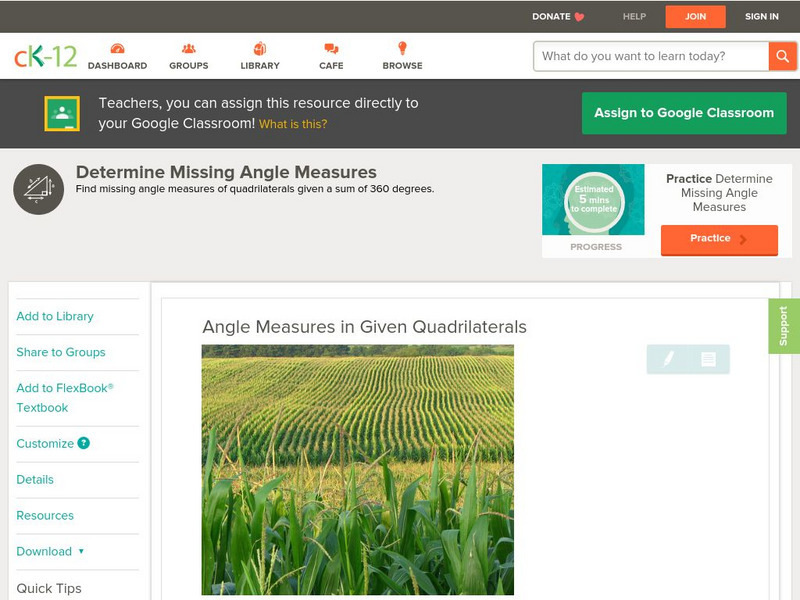Click the estimated 5 mins progress thumbnail
This screenshot has width=800, height=600.
(593, 199)
